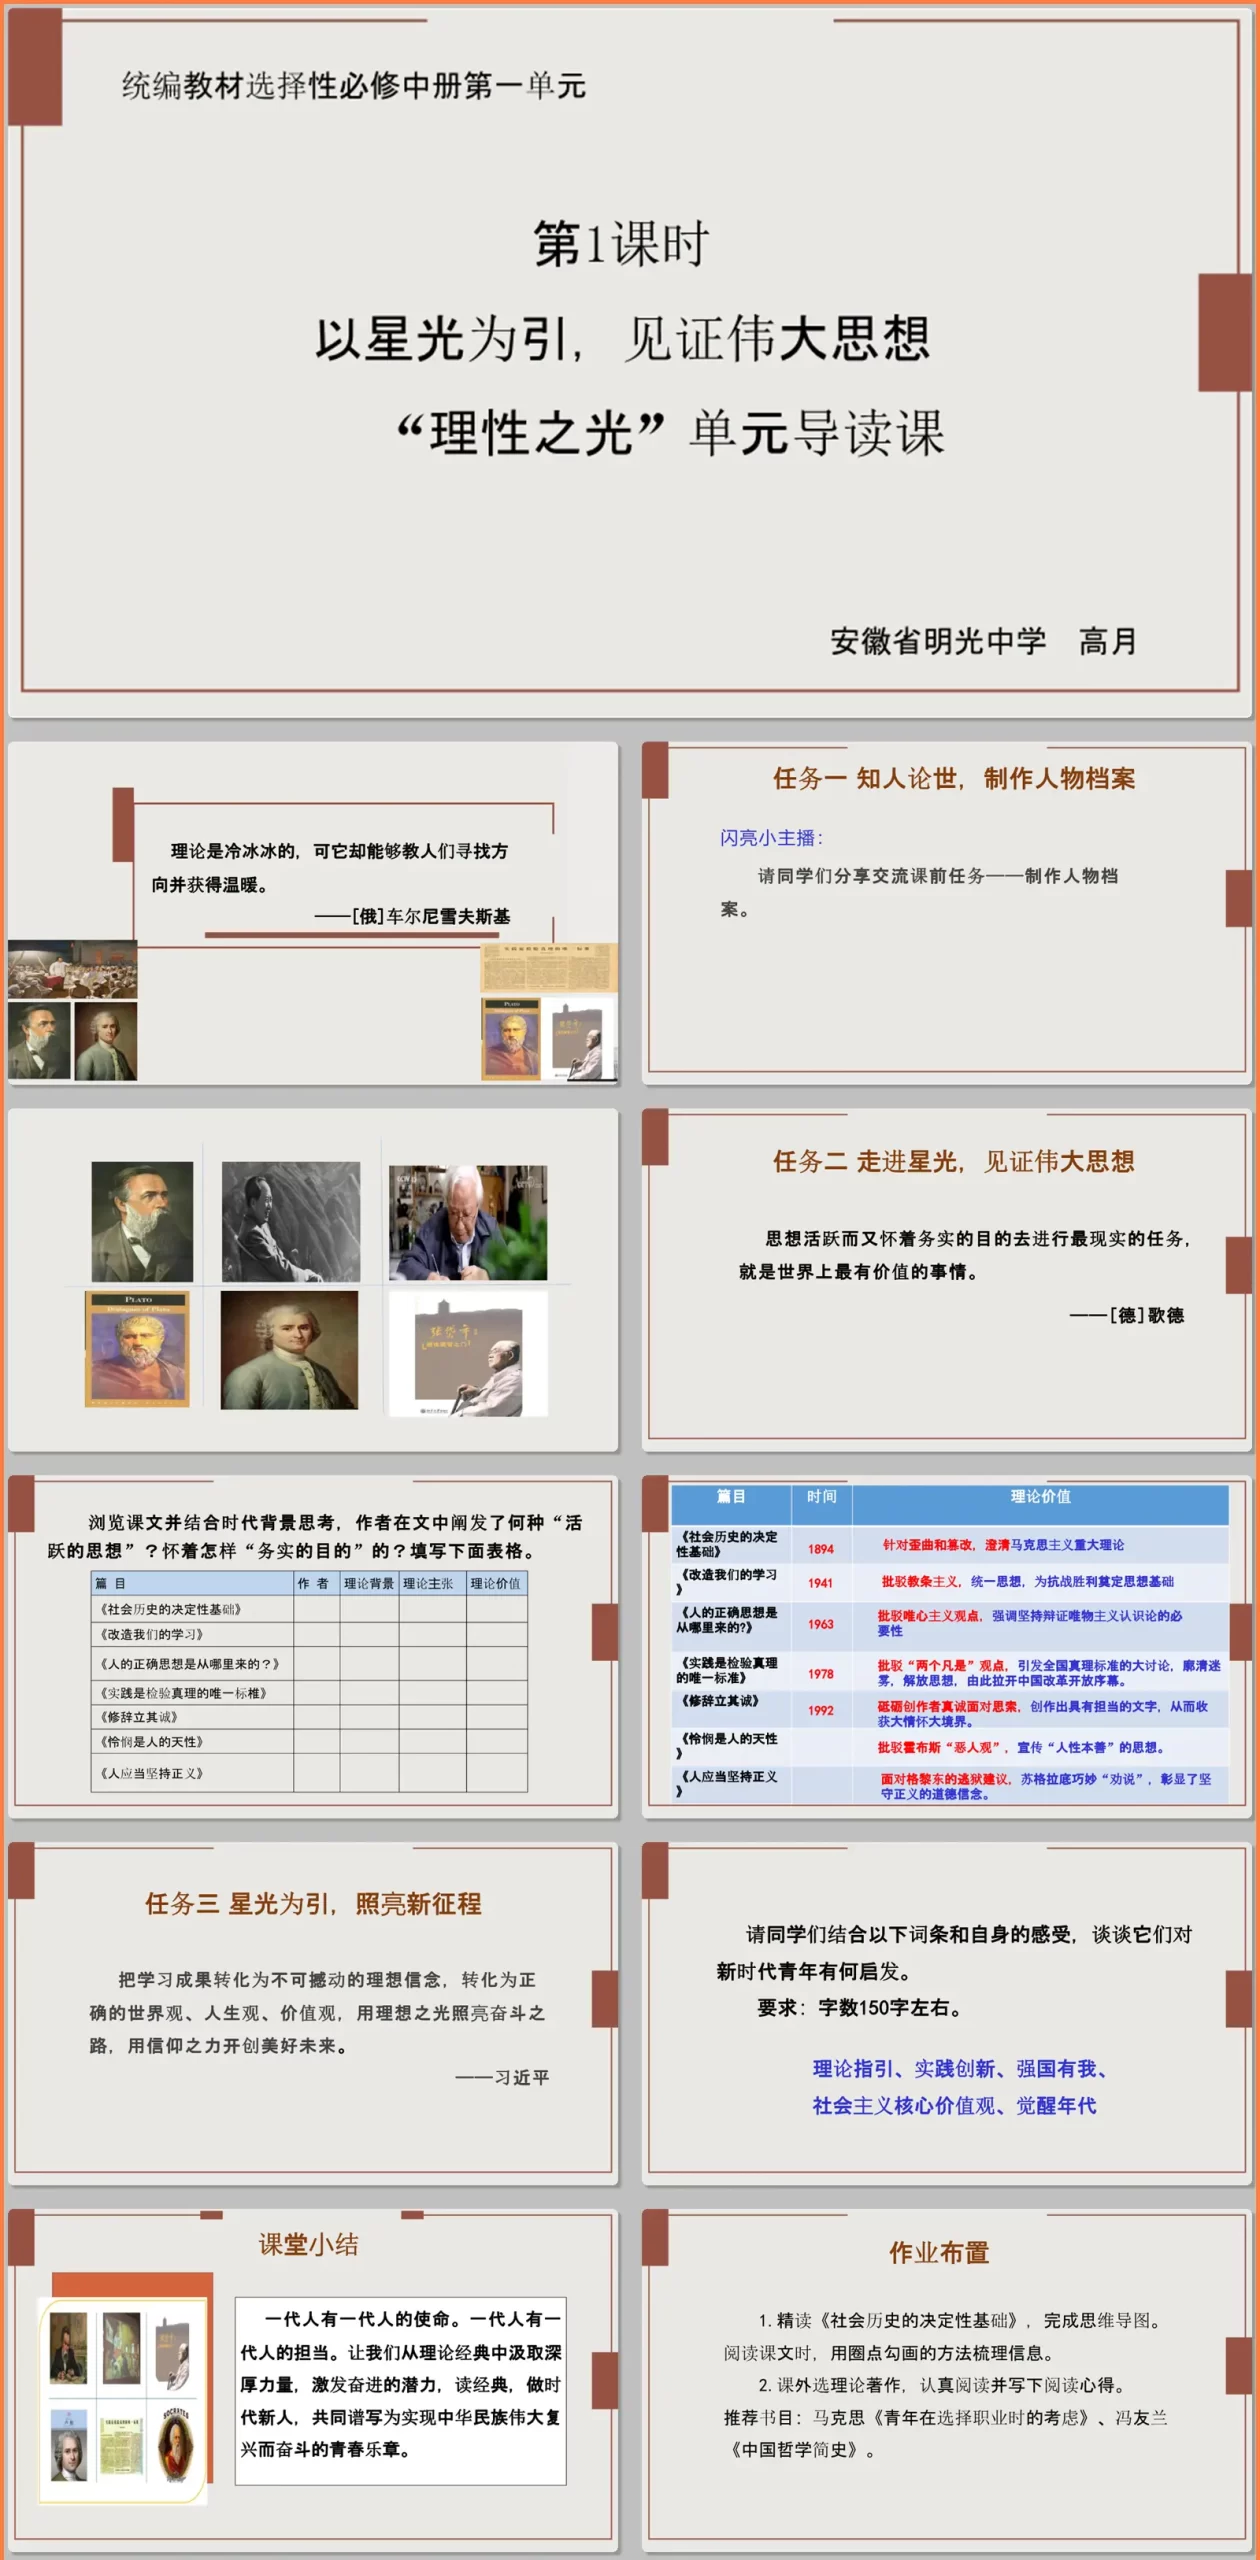
Task: Click the year 1894 in the blue table
Action: click(x=821, y=1549)
